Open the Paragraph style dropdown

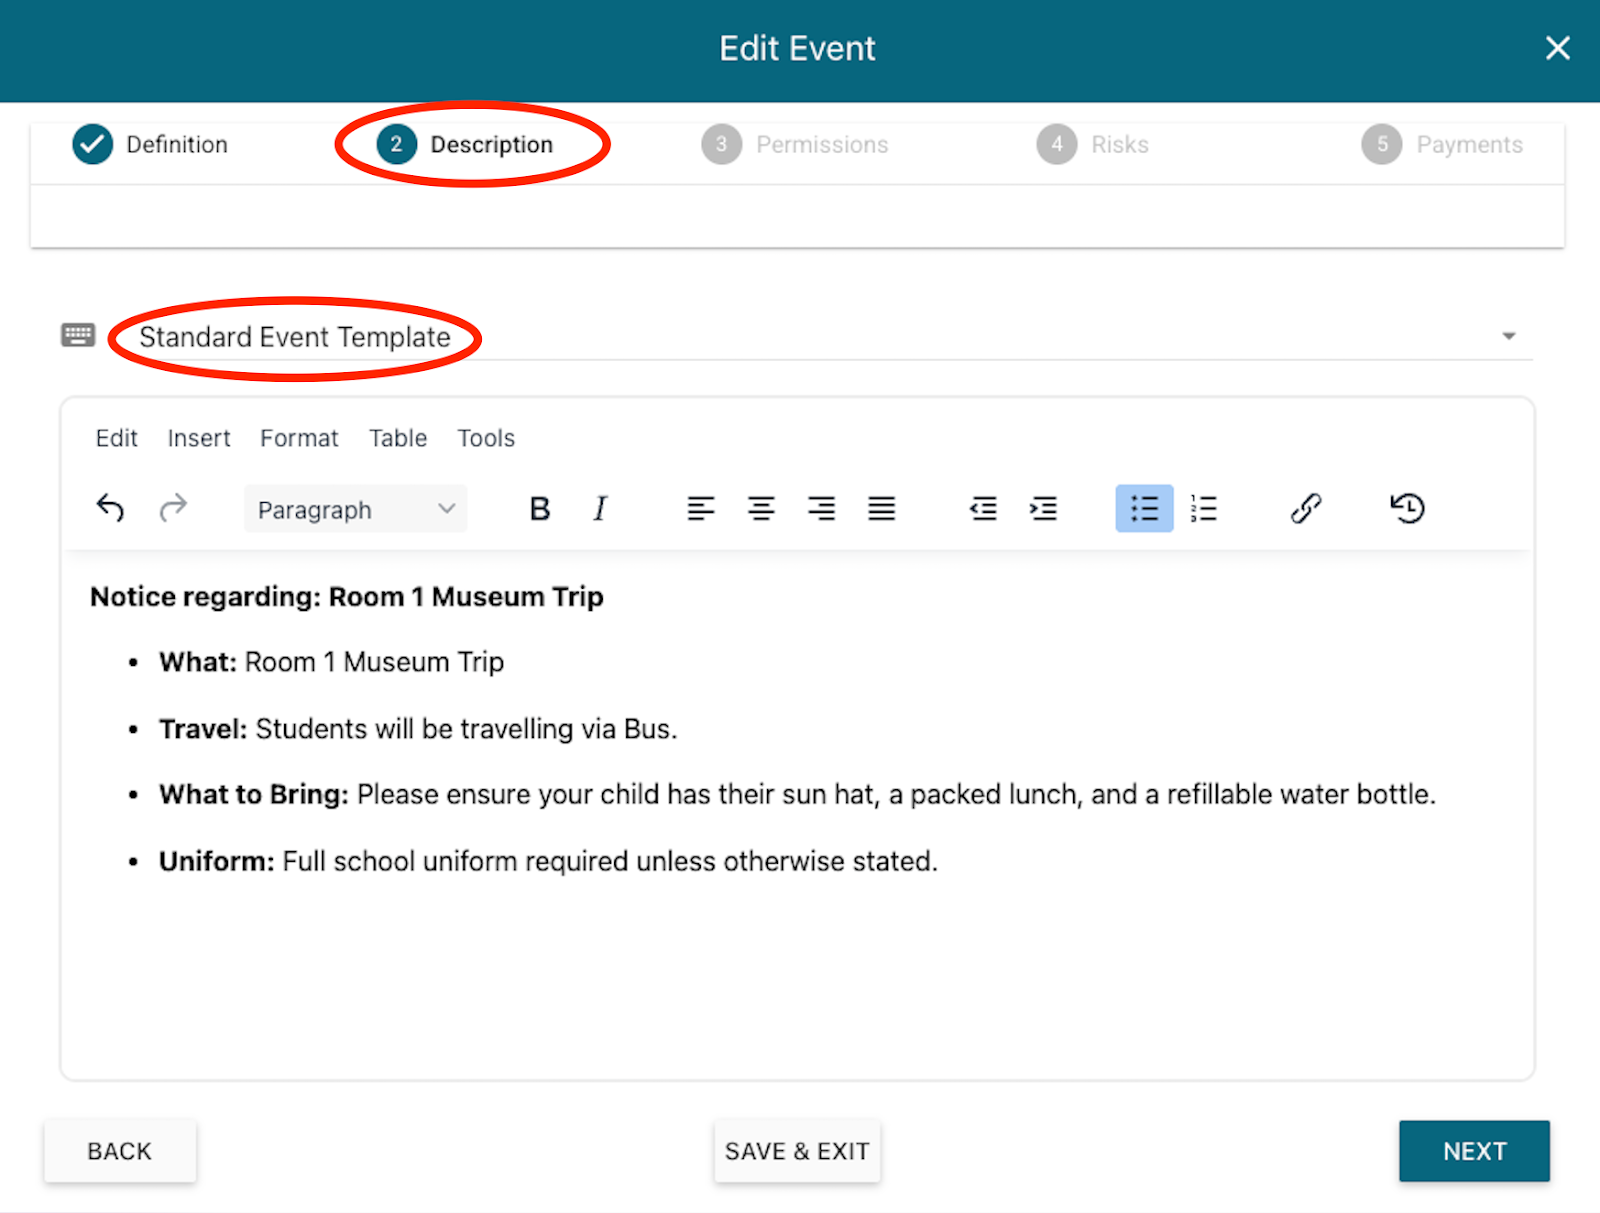pos(355,510)
